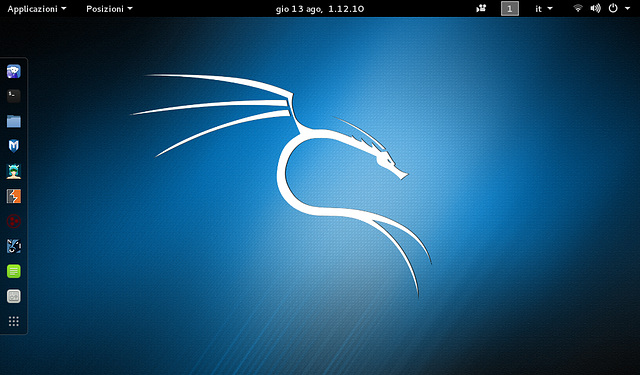Open the 'it' keyboard layout dropdown
This screenshot has height=375, width=640.
(544, 9)
